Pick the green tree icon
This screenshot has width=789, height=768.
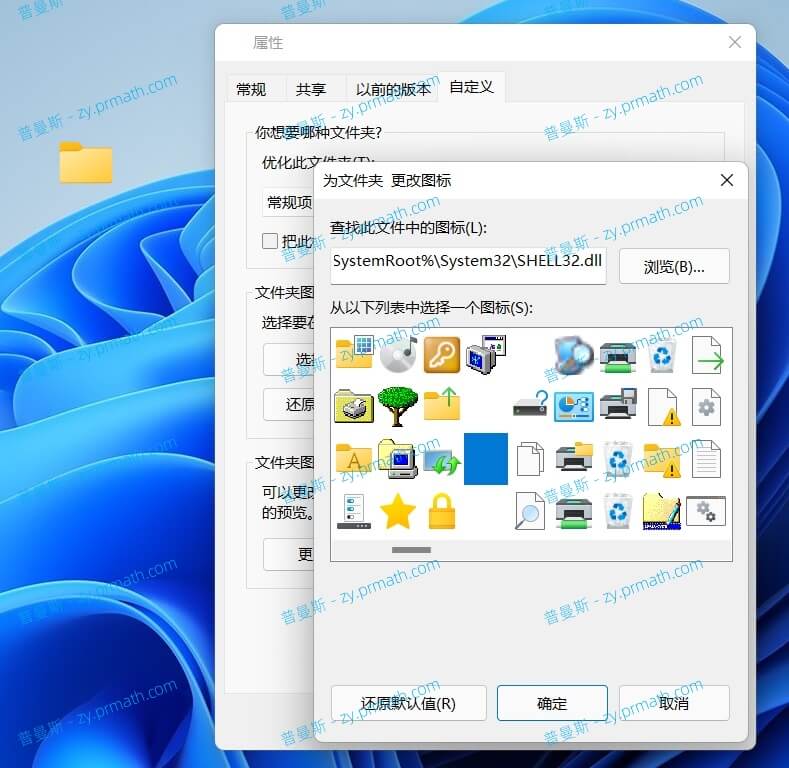[x=398, y=406]
